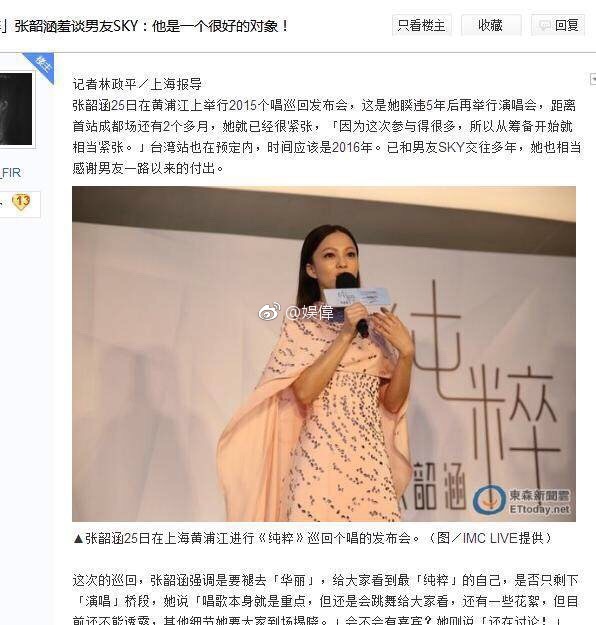
Task: Open the post author's dark avatar thumbnail
Action: point(16,108)
